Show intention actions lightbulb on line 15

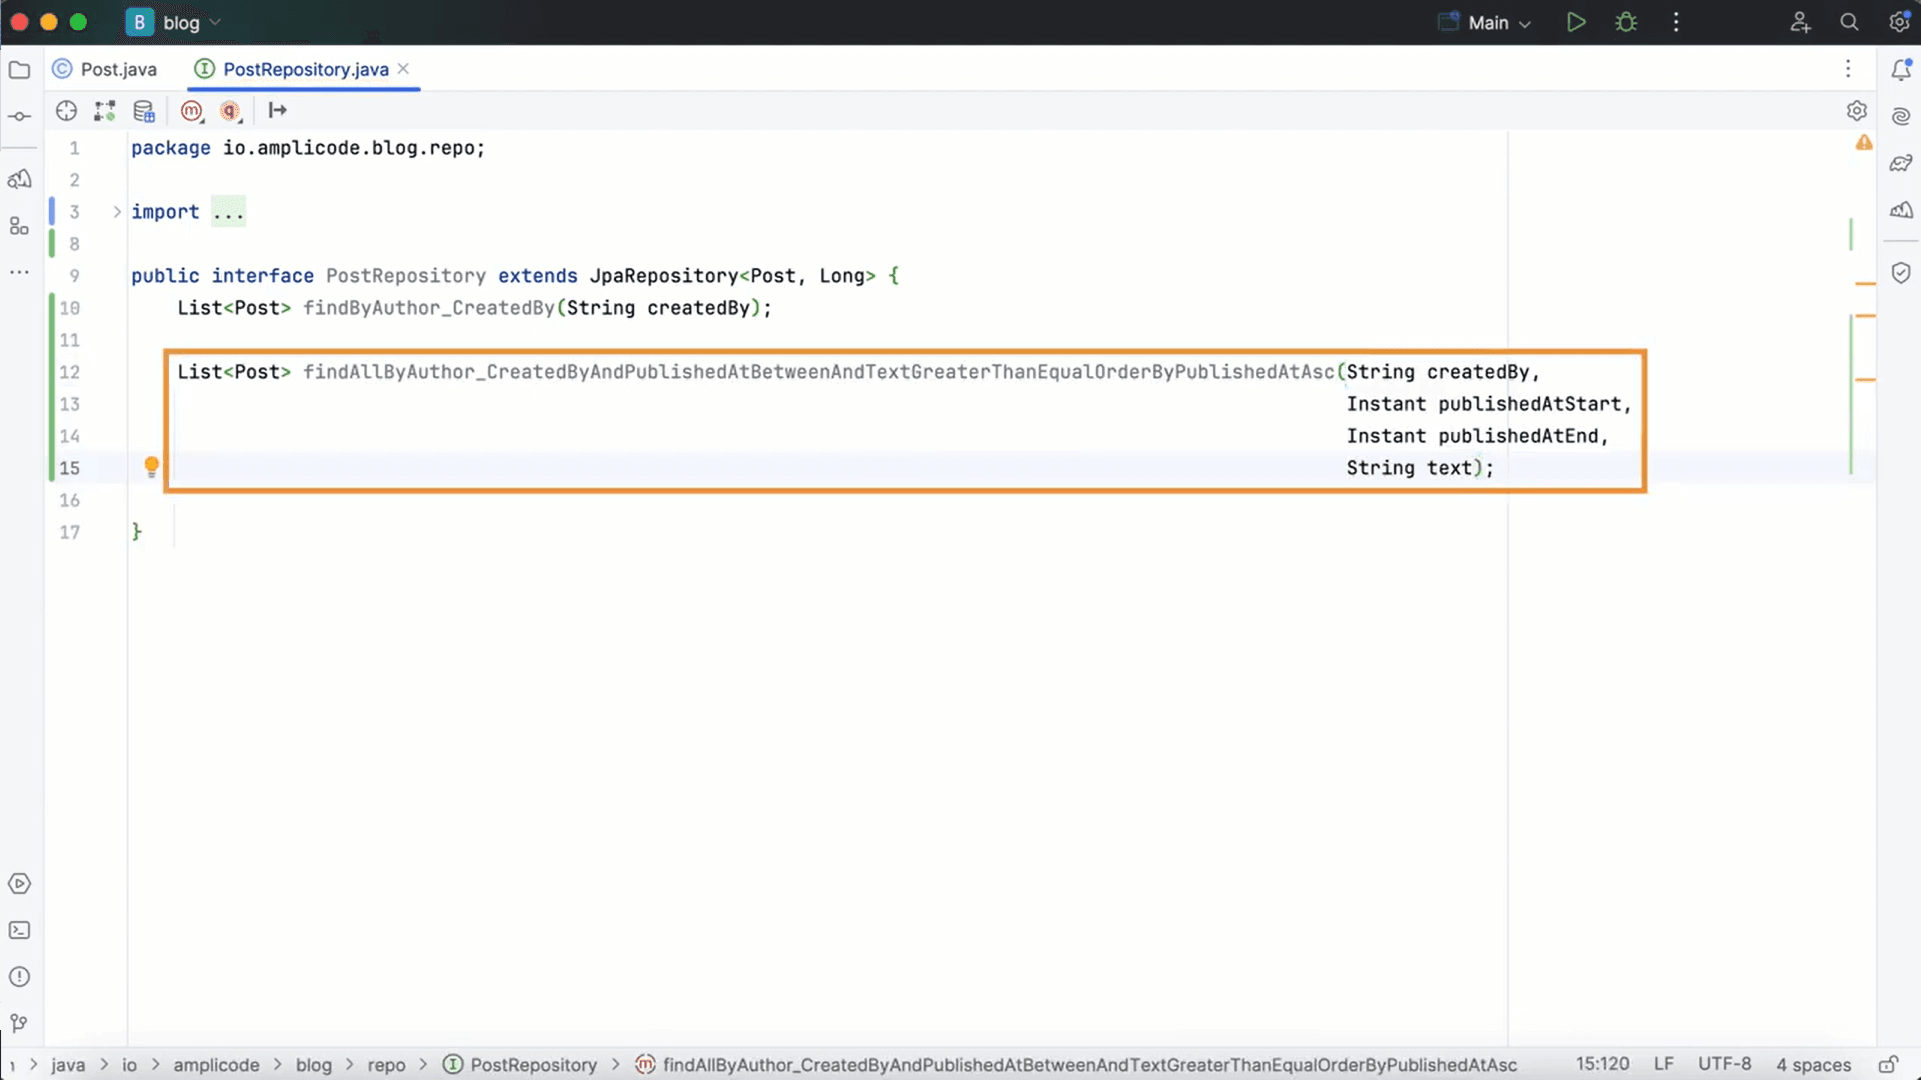click(x=151, y=467)
